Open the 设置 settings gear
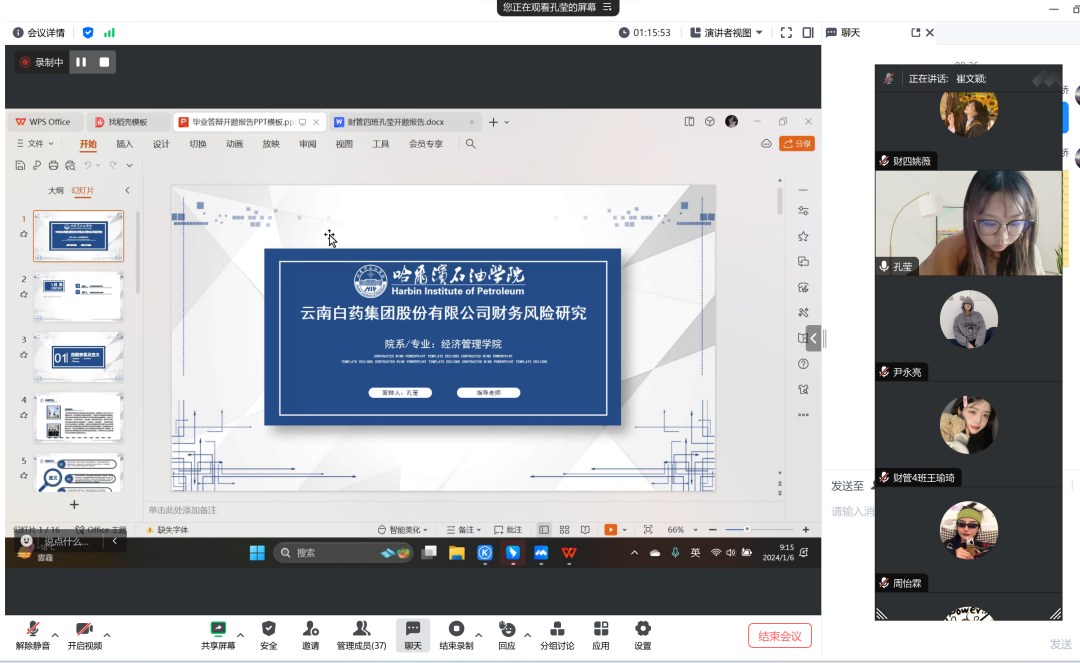Image resolution: width=1080 pixels, height=663 pixels. coord(643,629)
